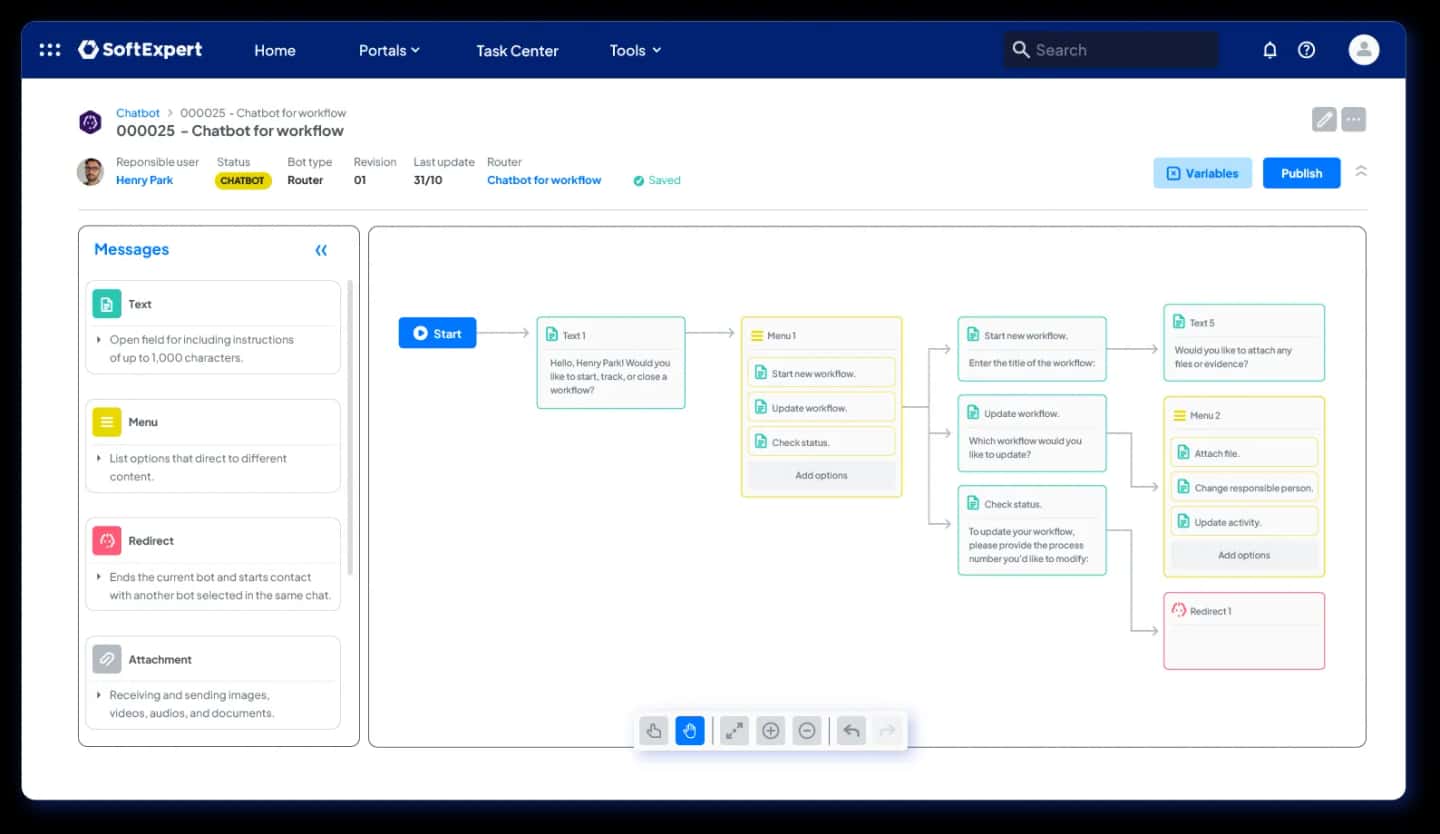
Task: Click into the Search field
Action: click(x=1111, y=50)
